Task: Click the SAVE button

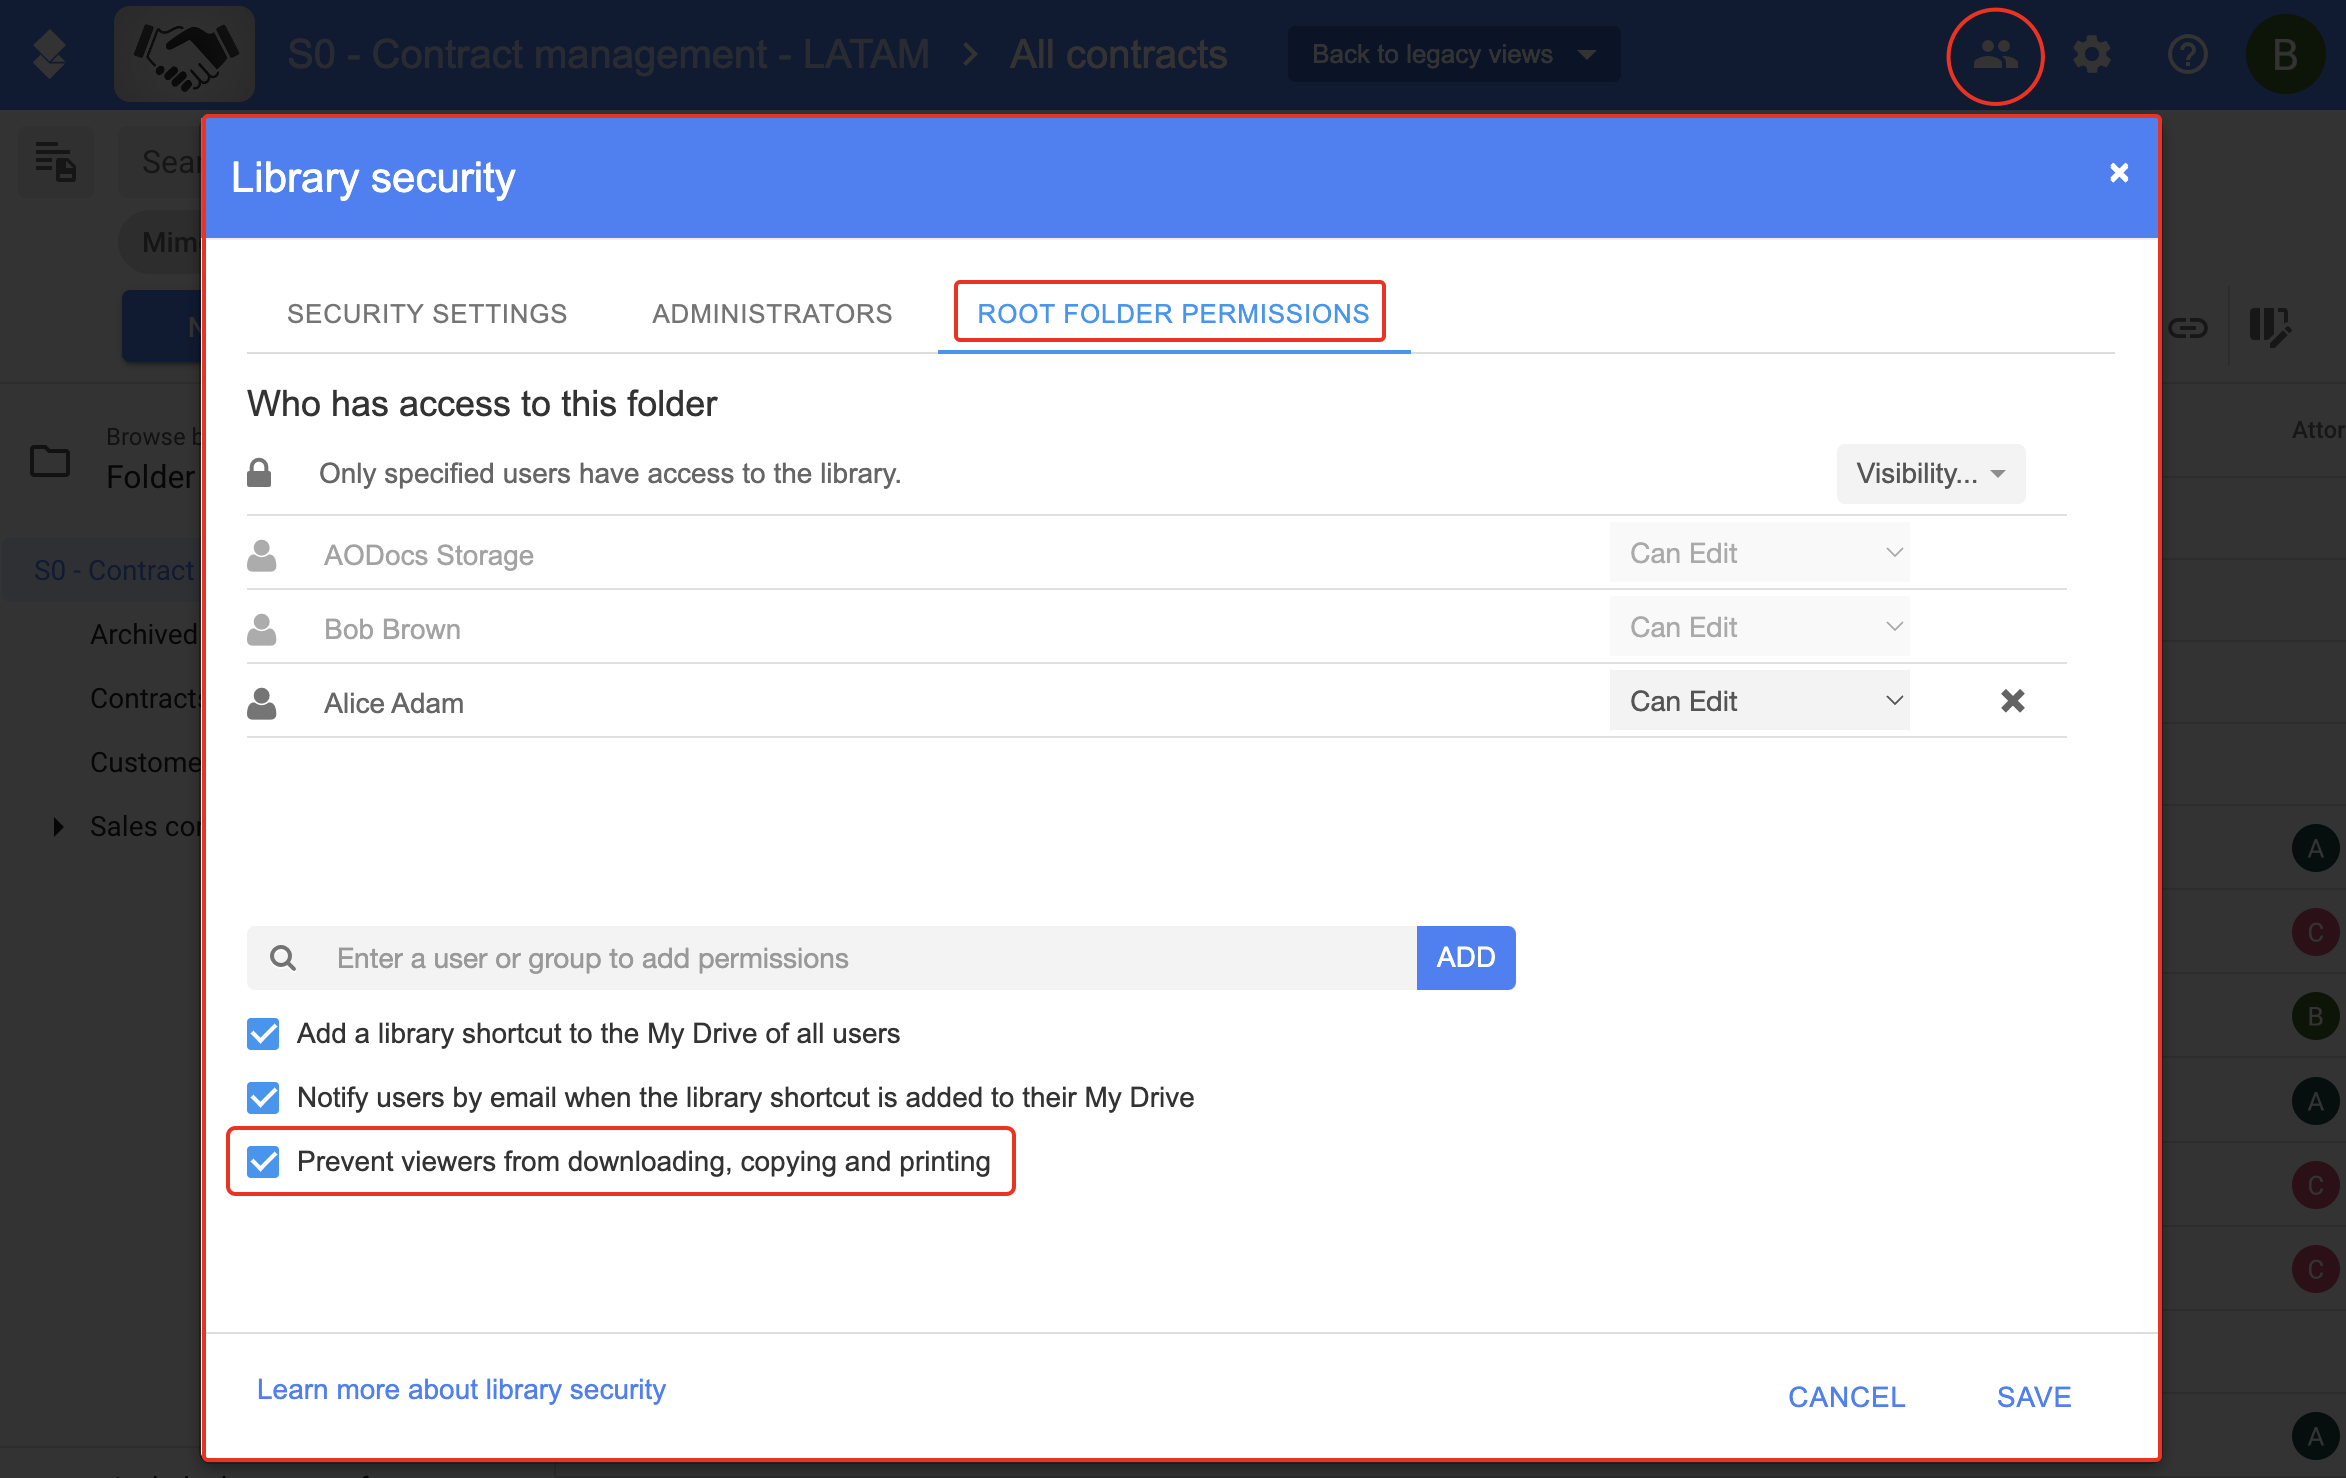Action: coord(2034,1397)
